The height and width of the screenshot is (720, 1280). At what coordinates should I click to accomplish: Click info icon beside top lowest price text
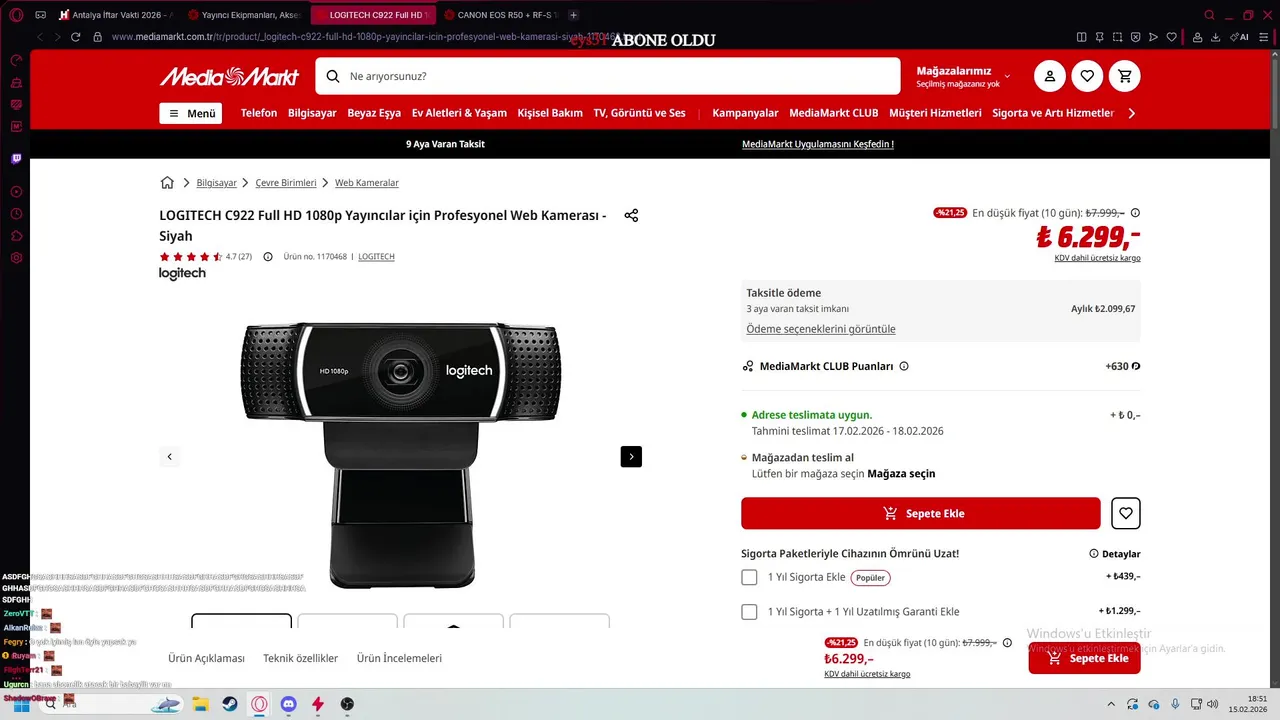pyautogui.click(x=1135, y=213)
